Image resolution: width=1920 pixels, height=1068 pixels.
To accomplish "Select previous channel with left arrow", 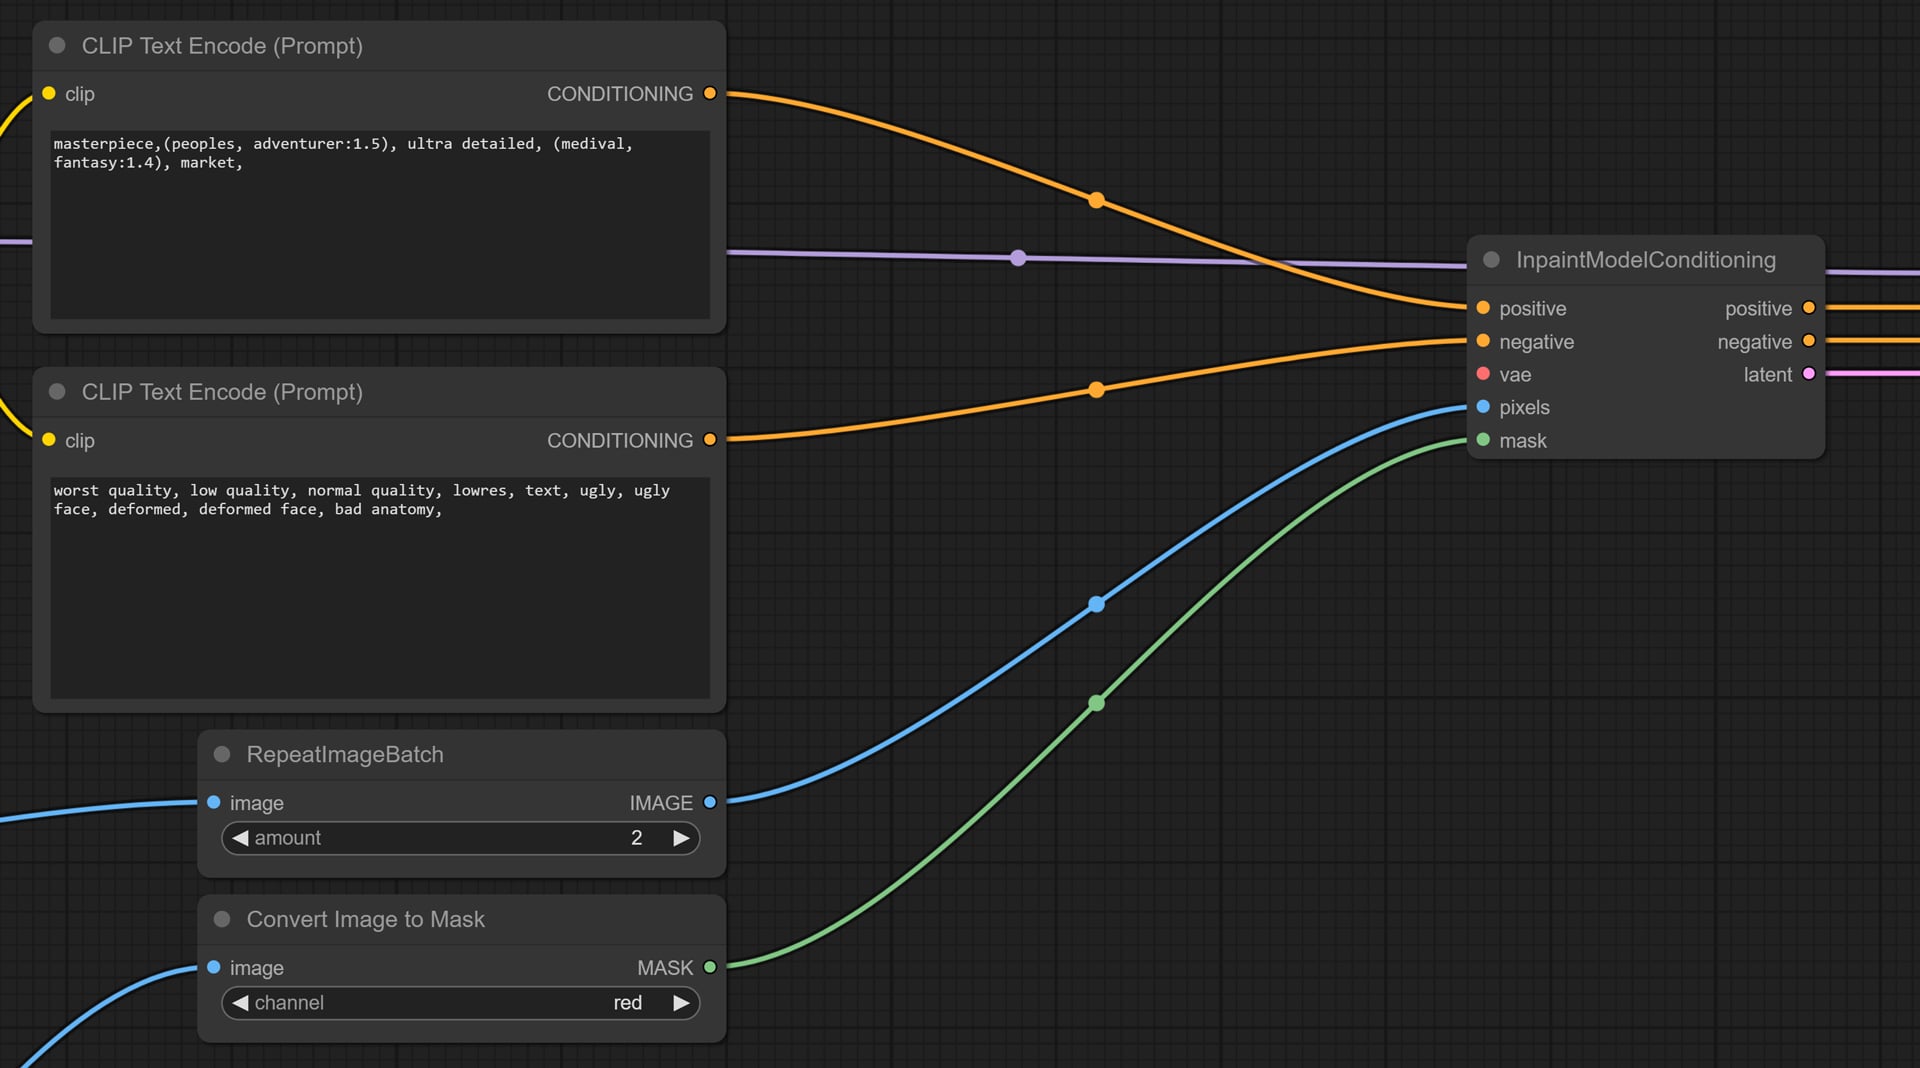I will point(240,1003).
